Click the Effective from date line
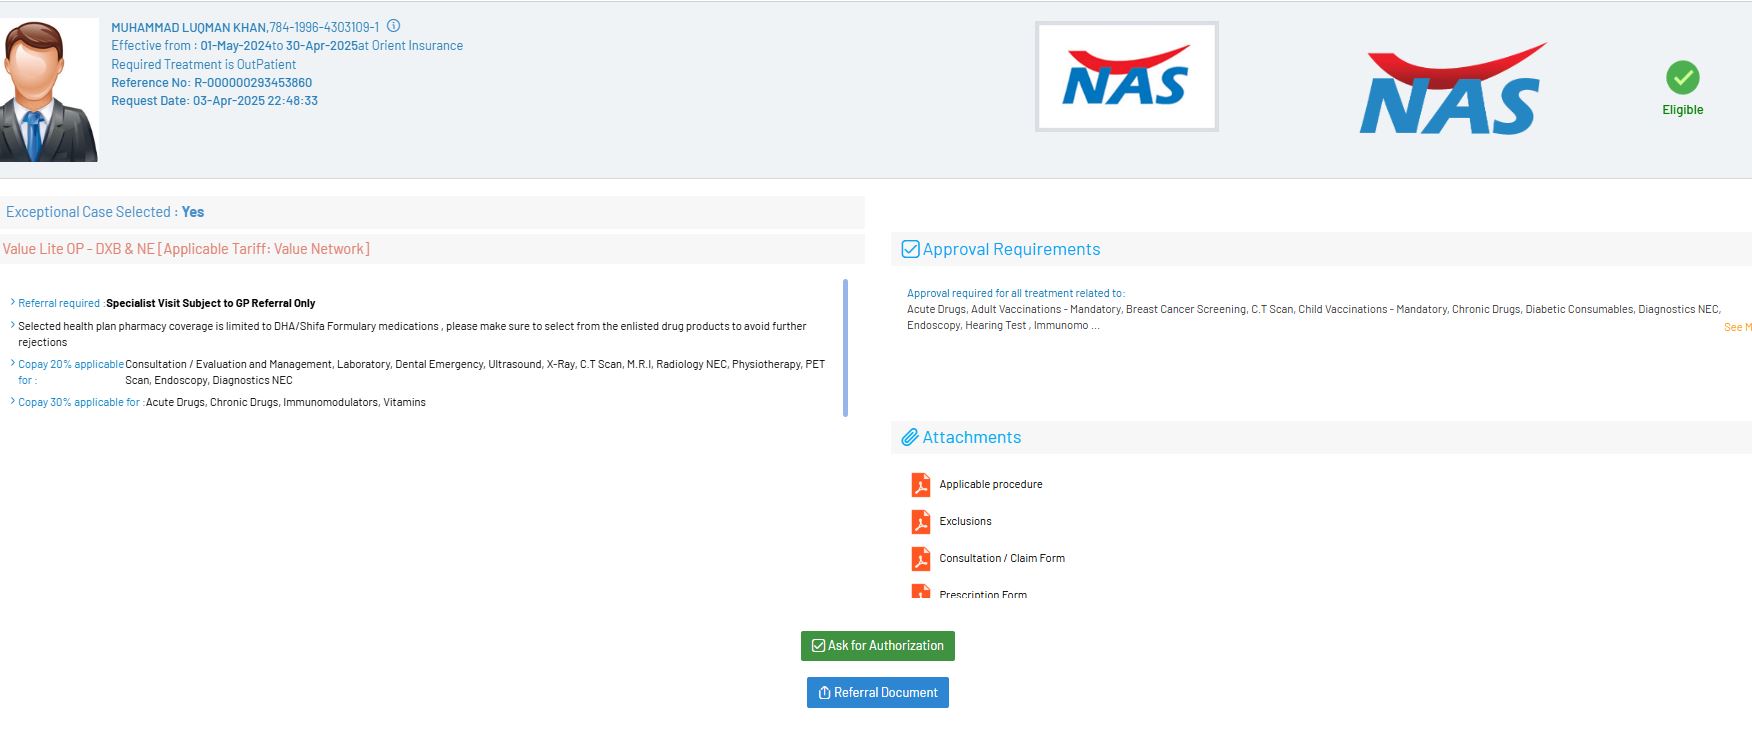Image resolution: width=1752 pixels, height=749 pixels. pos(287,45)
